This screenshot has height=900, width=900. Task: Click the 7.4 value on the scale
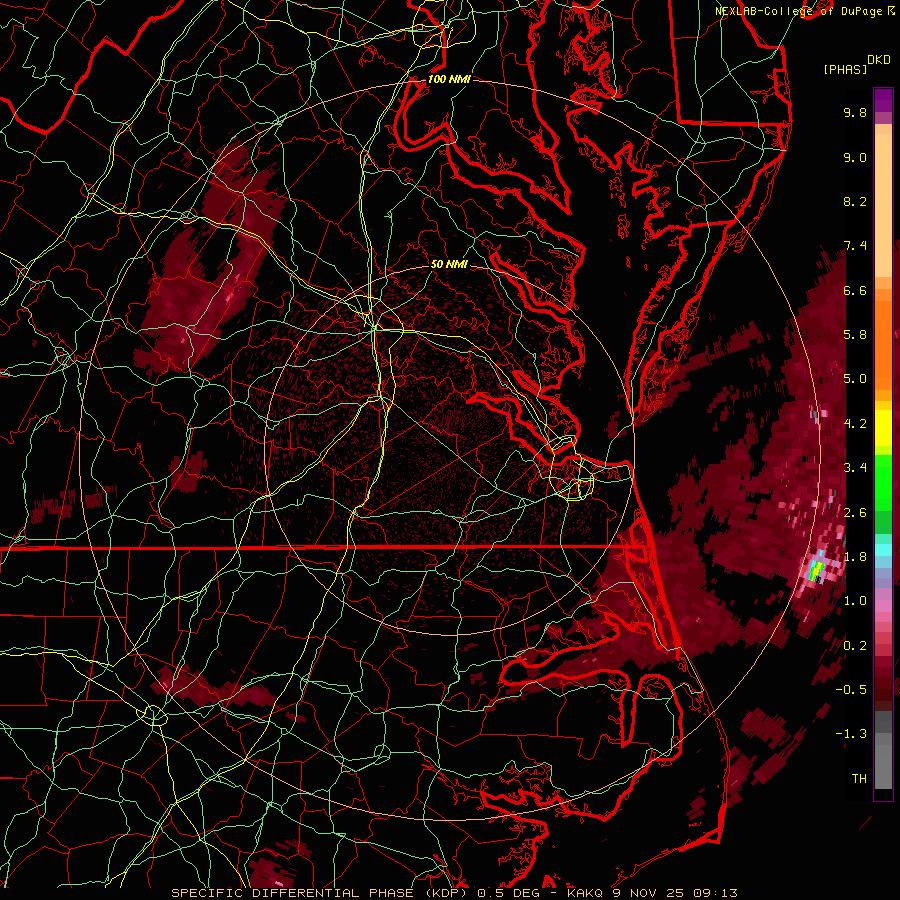point(855,246)
